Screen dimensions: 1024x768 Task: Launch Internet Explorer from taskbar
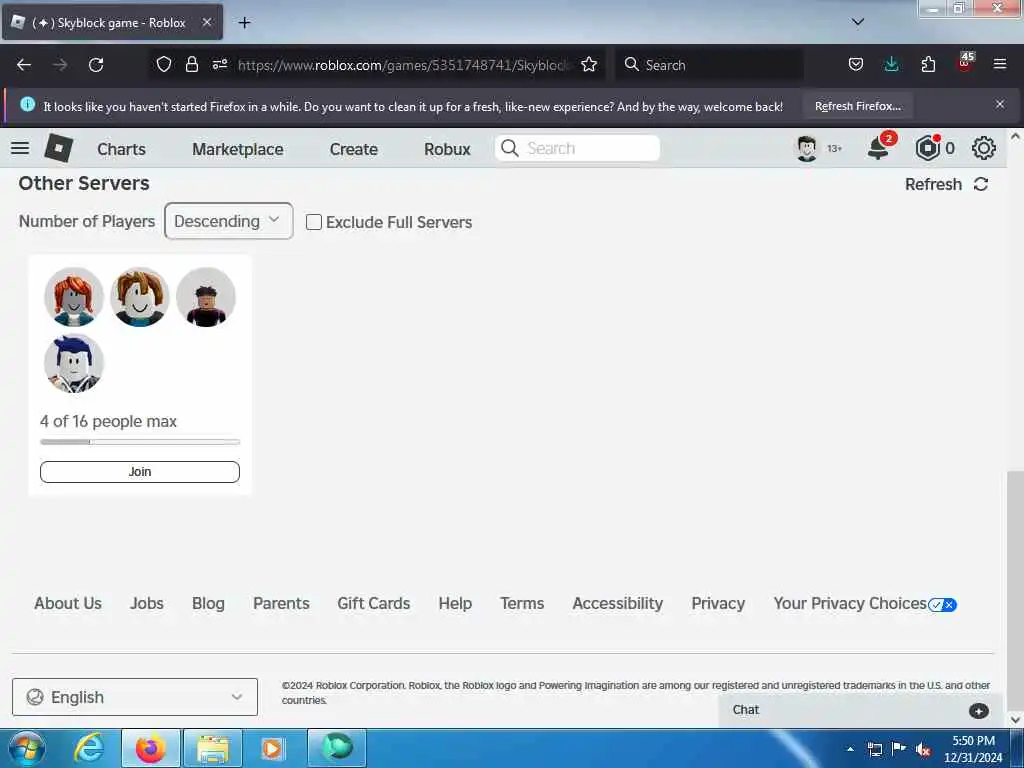pyautogui.click(x=88, y=748)
